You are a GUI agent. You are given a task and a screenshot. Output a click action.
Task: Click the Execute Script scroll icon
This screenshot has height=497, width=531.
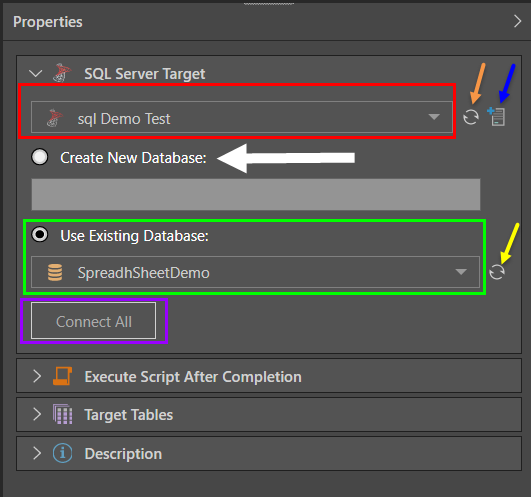(62, 376)
